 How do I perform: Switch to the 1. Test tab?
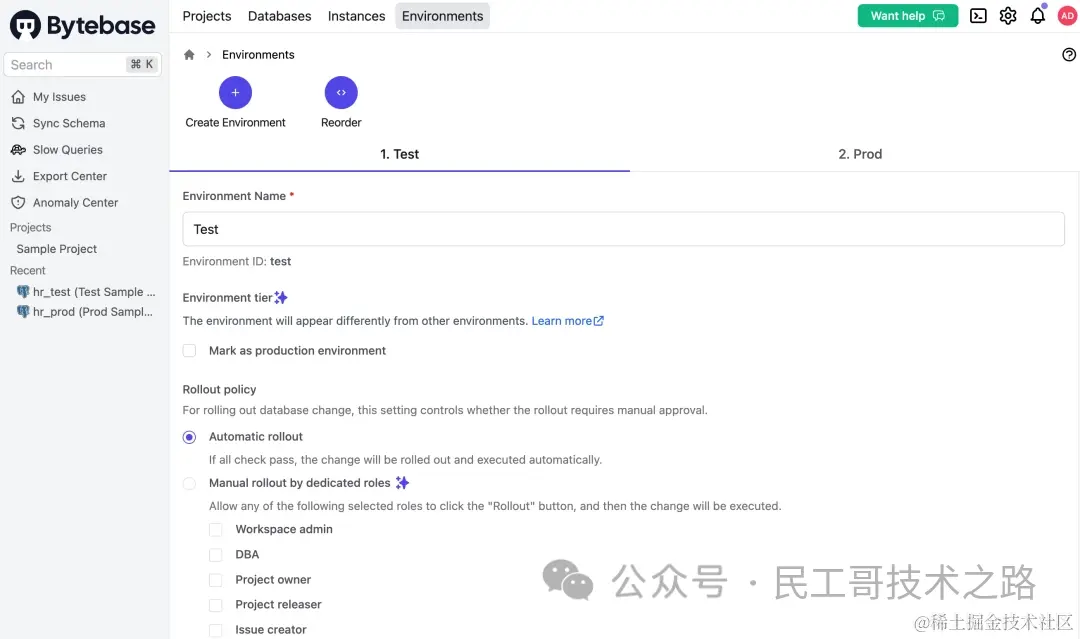(x=399, y=154)
